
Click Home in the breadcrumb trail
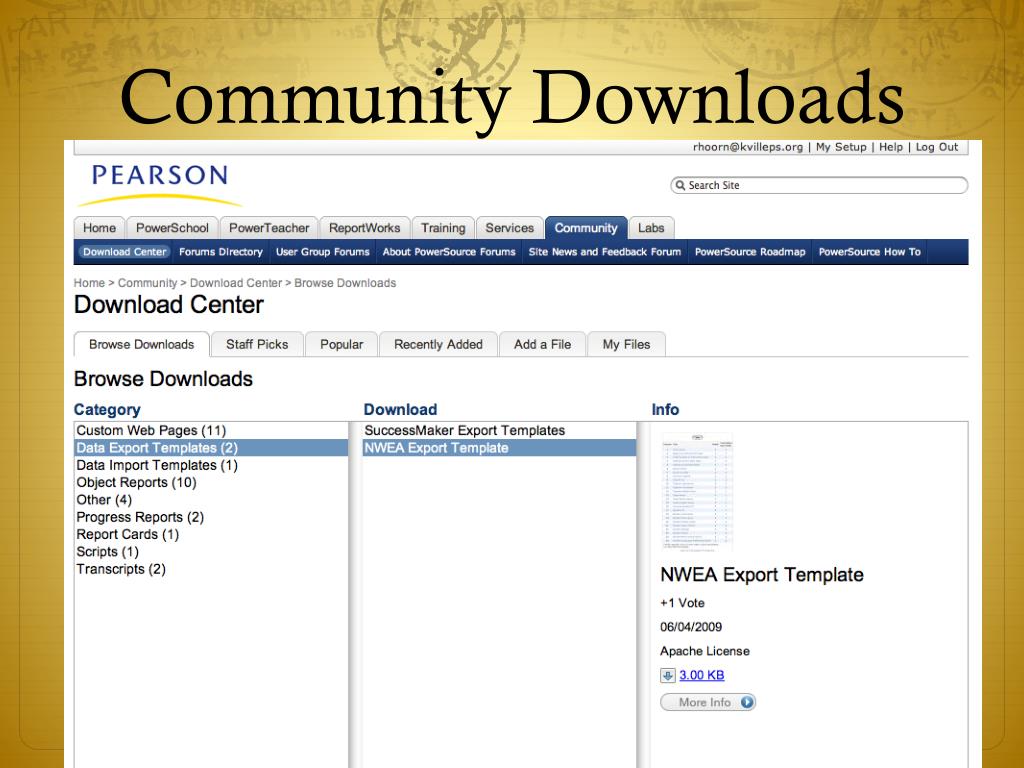[89, 283]
